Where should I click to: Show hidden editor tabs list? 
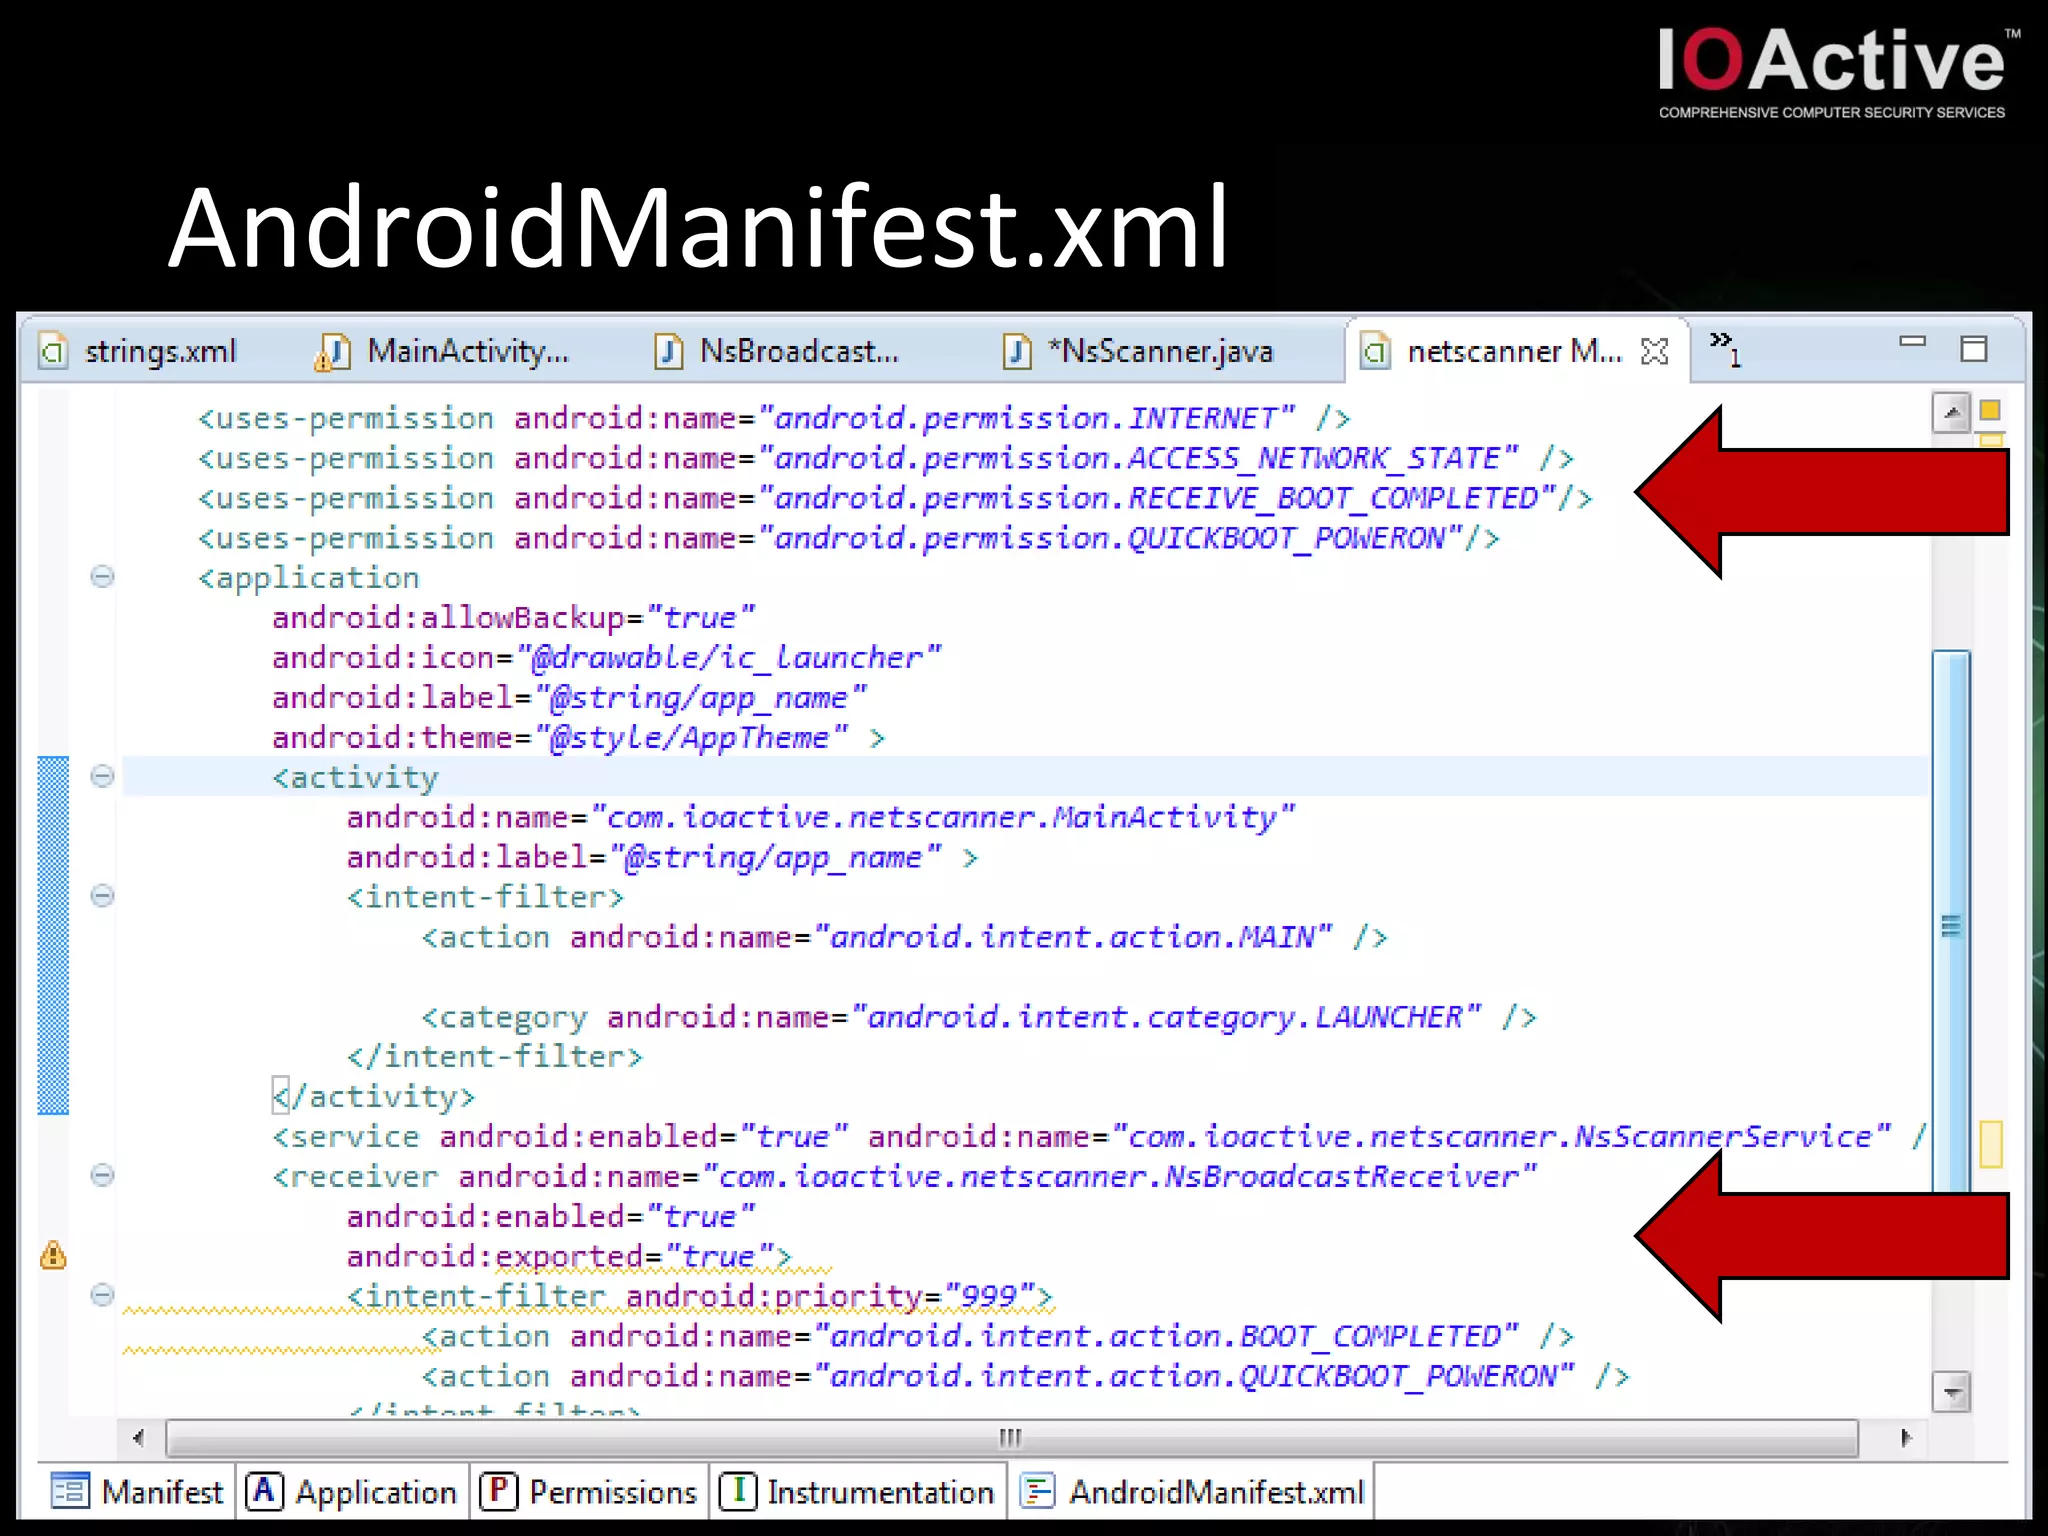pyautogui.click(x=1725, y=348)
